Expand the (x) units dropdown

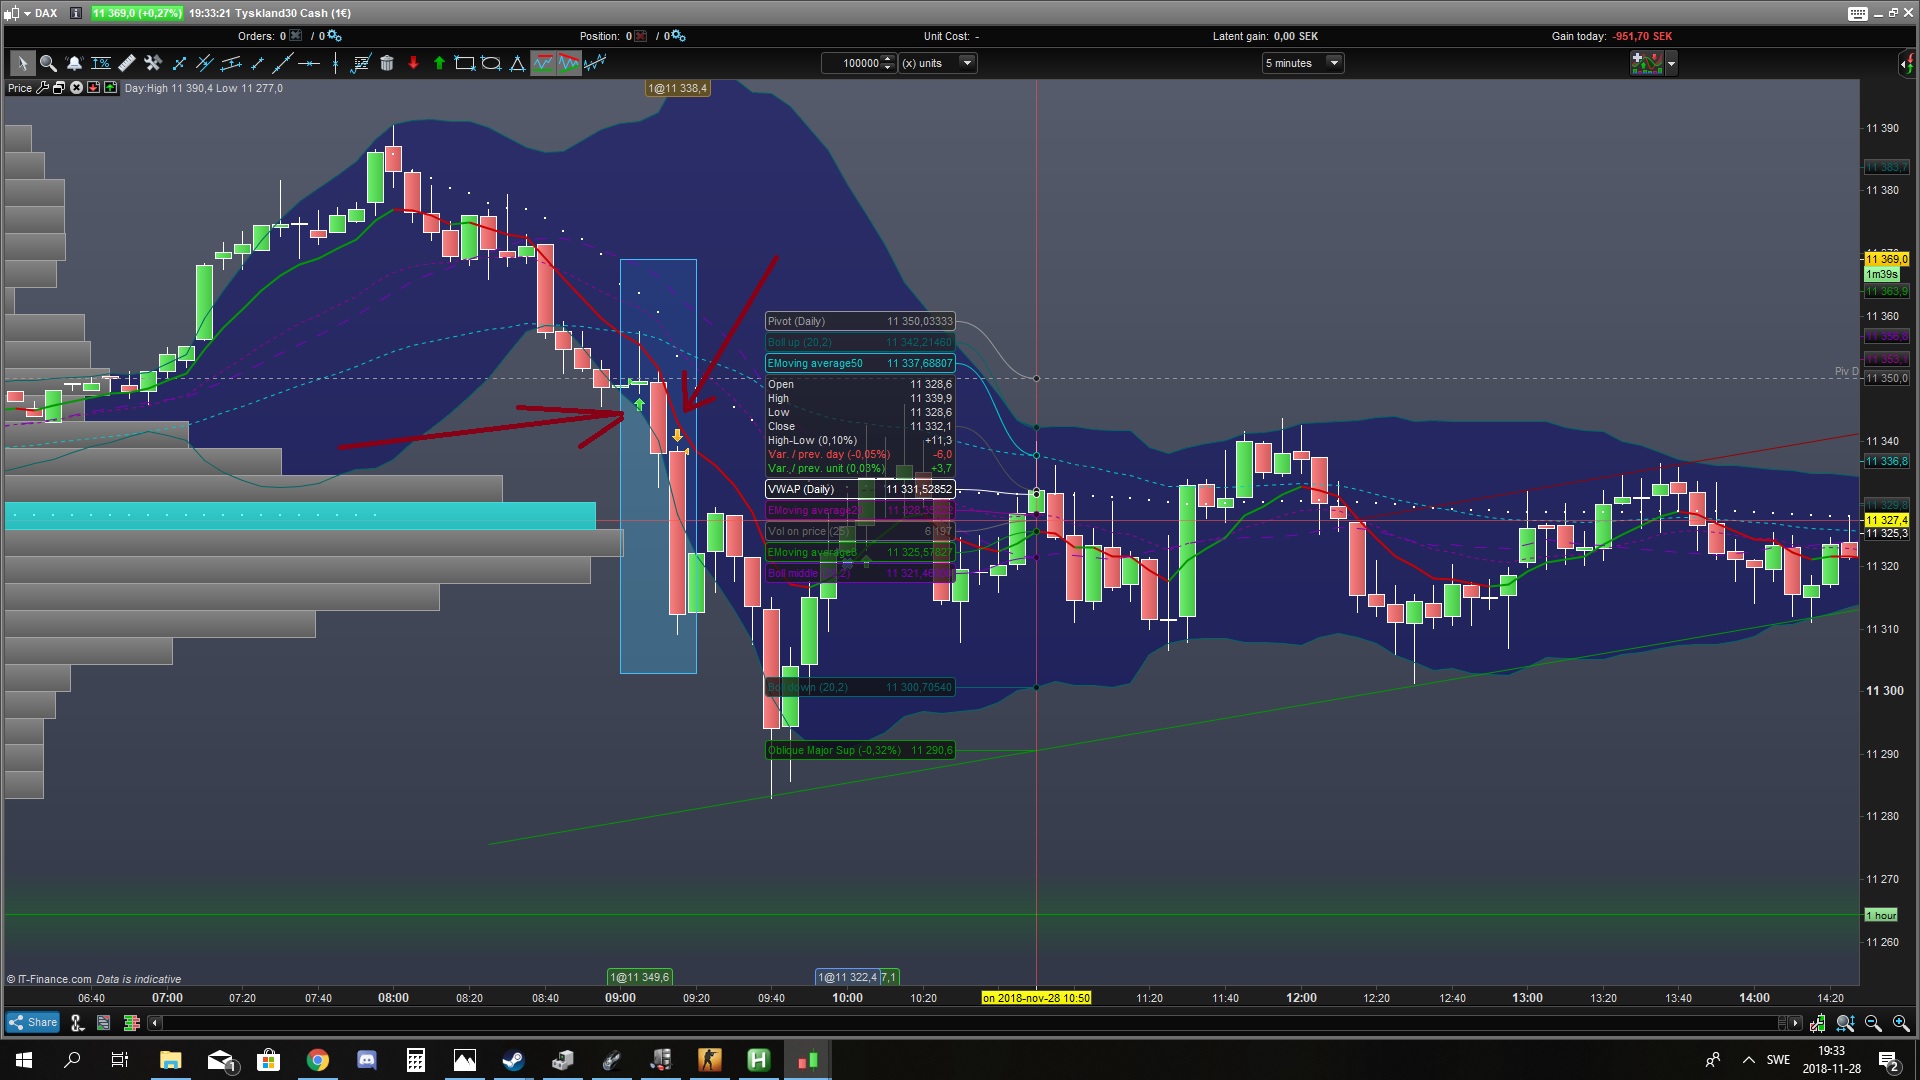pos(966,63)
